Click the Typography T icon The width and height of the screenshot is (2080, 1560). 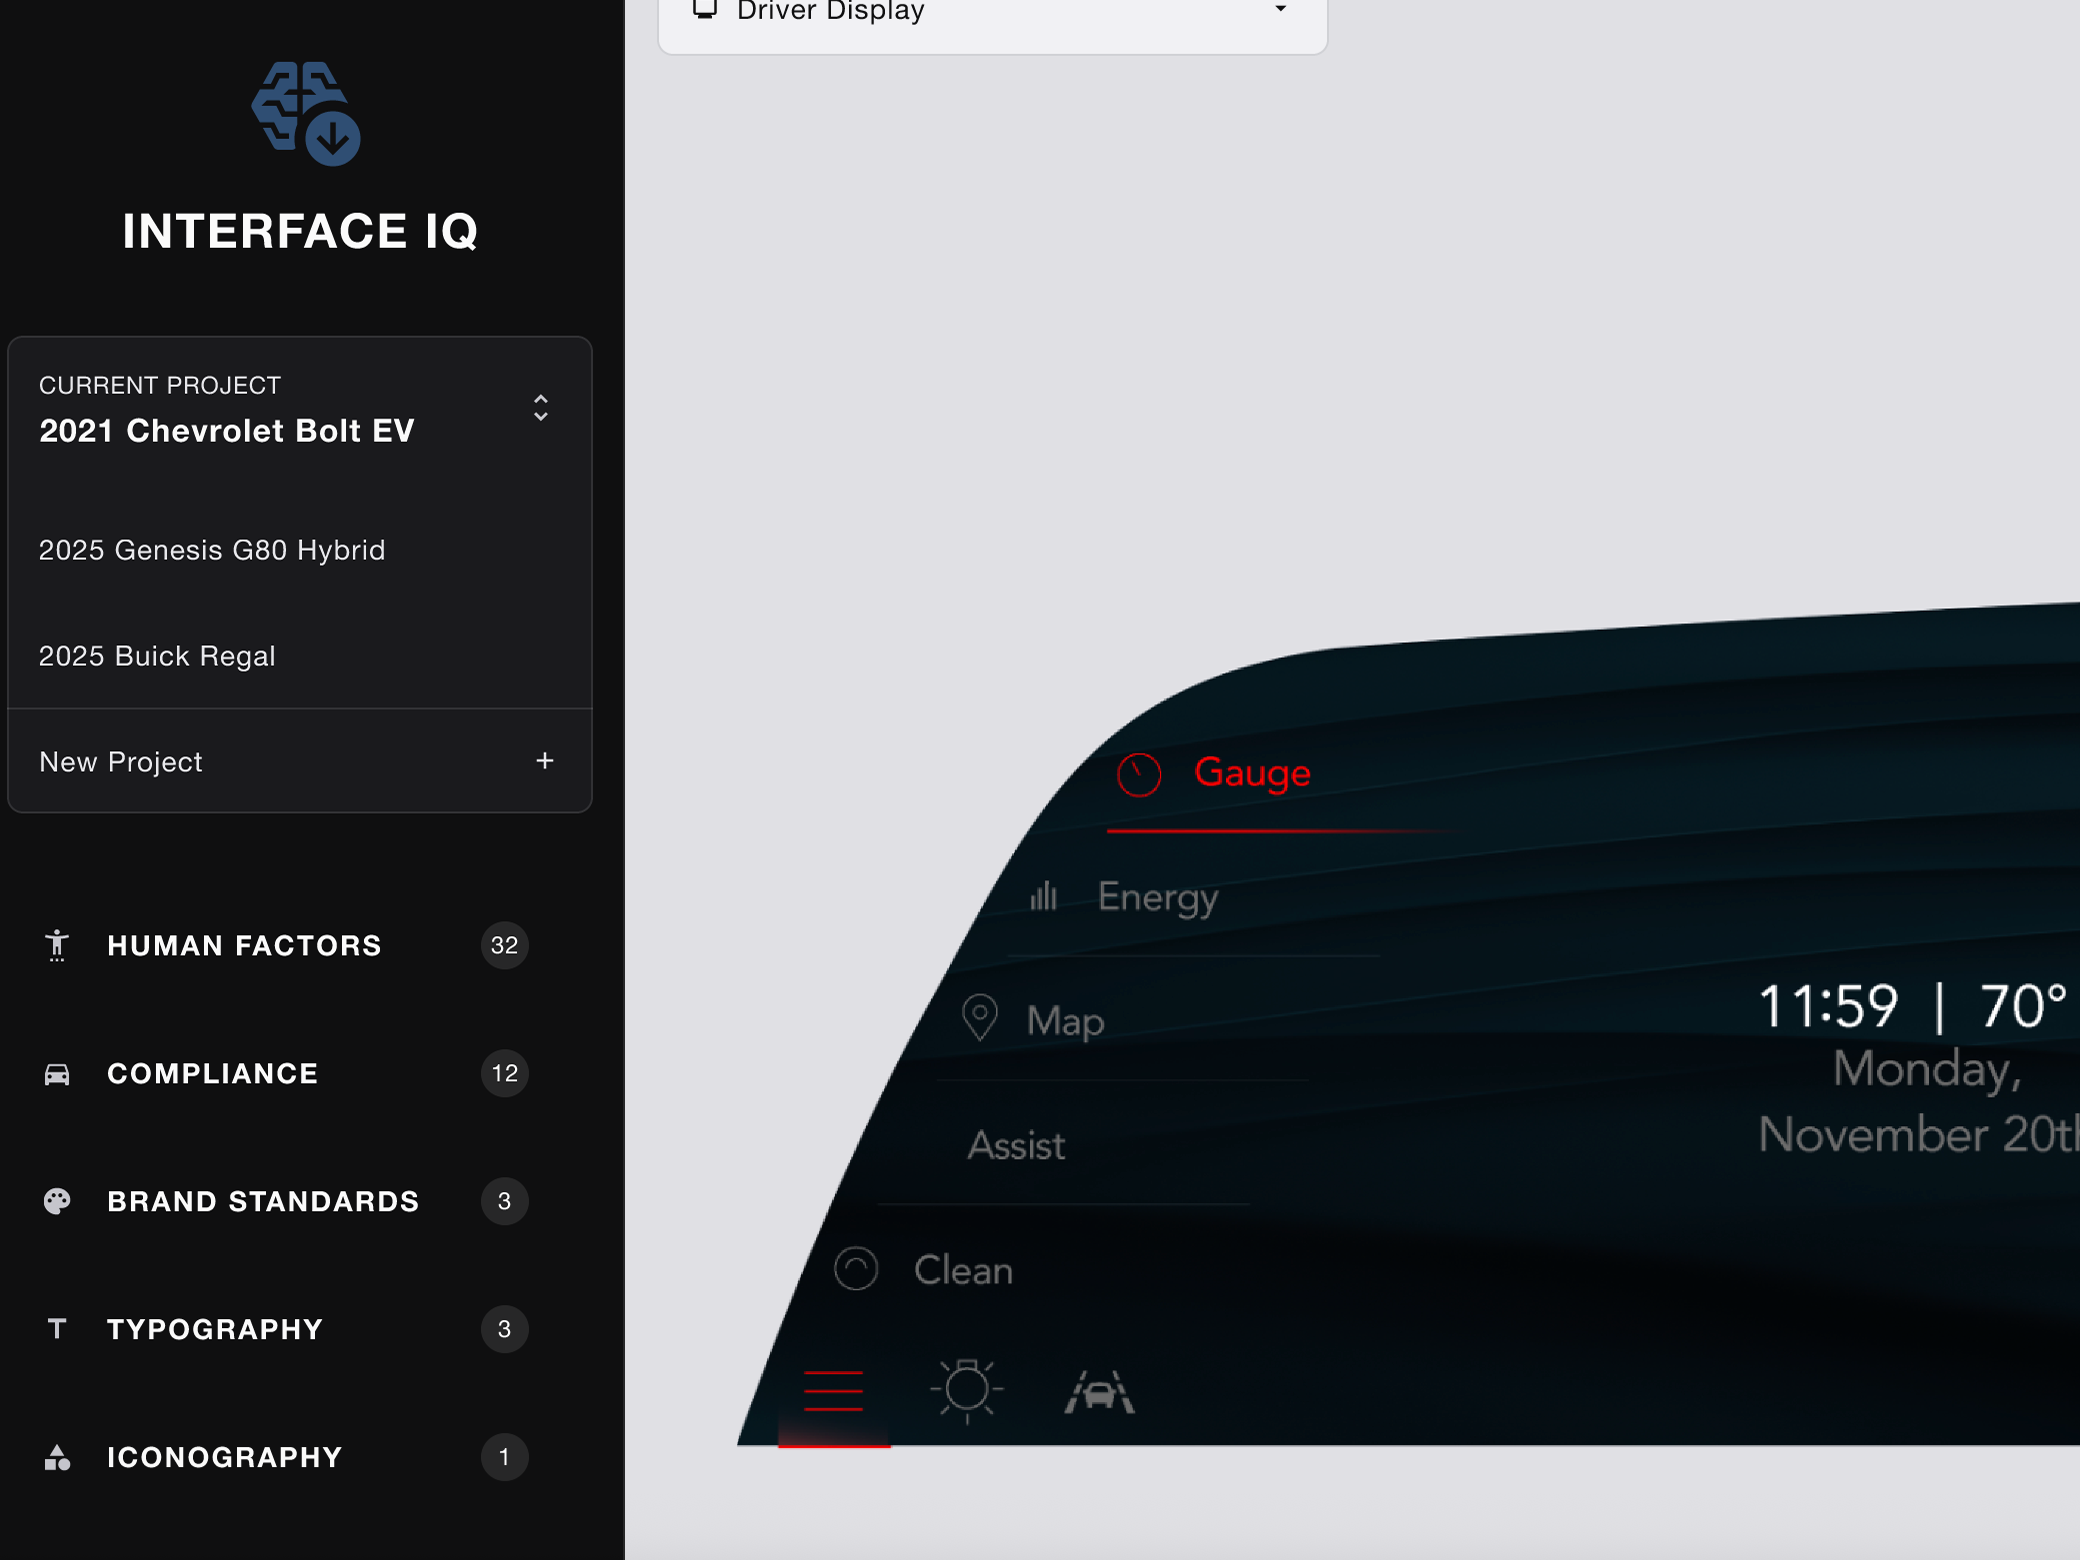click(57, 1329)
